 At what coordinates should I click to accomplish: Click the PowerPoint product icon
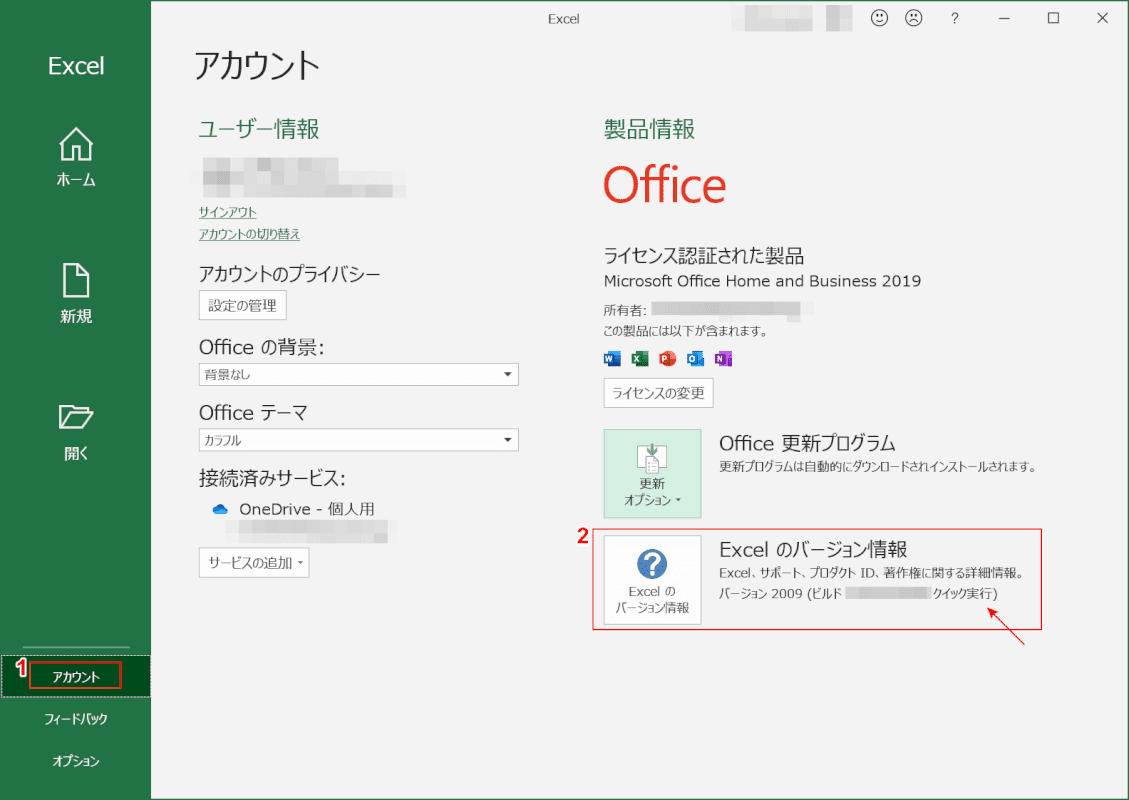[667, 358]
